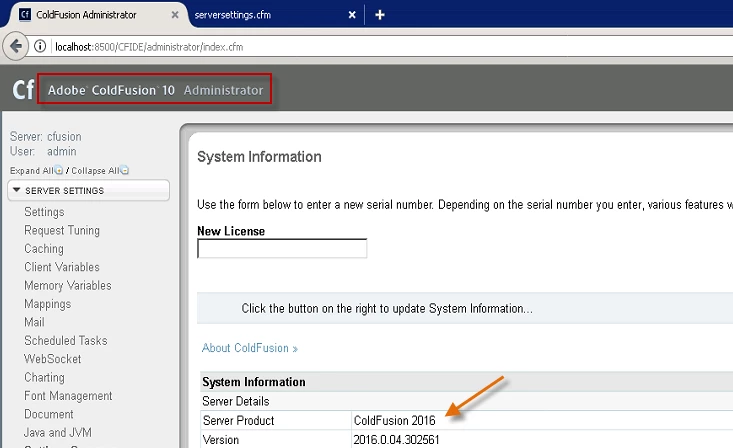The image size is (733, 448).
Task: Open the Charting settings
Action: pos(44,377)
